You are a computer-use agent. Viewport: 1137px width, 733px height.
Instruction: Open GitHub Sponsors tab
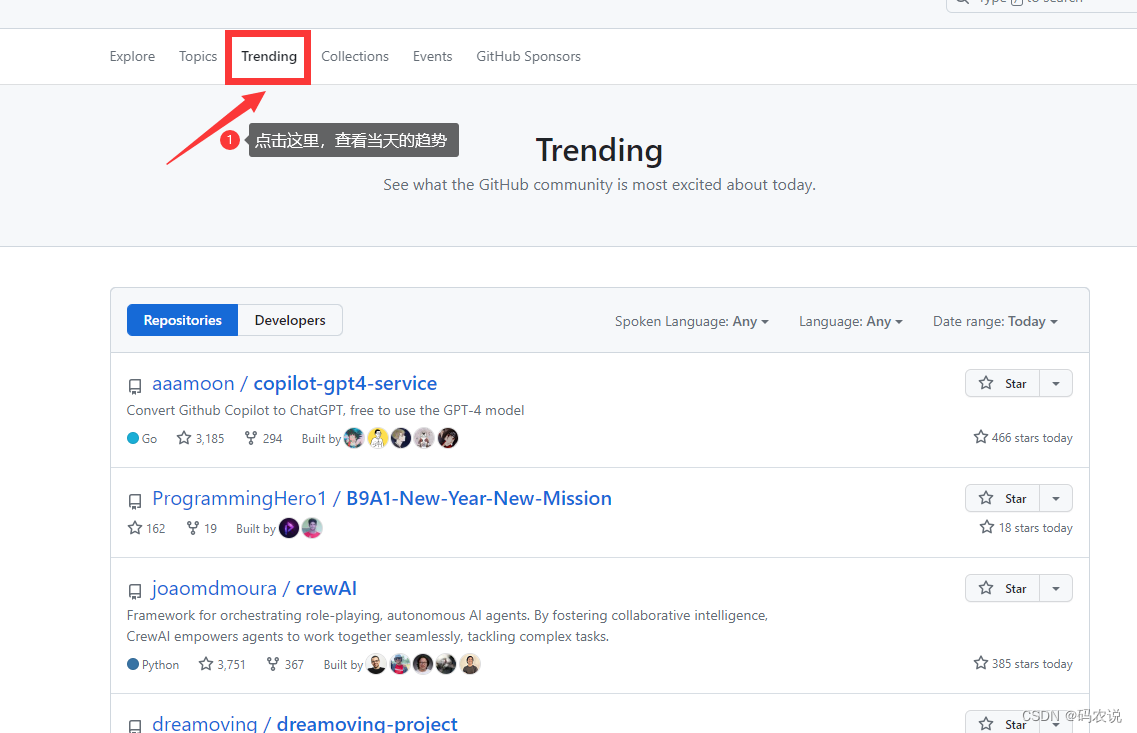click(529, 57)
